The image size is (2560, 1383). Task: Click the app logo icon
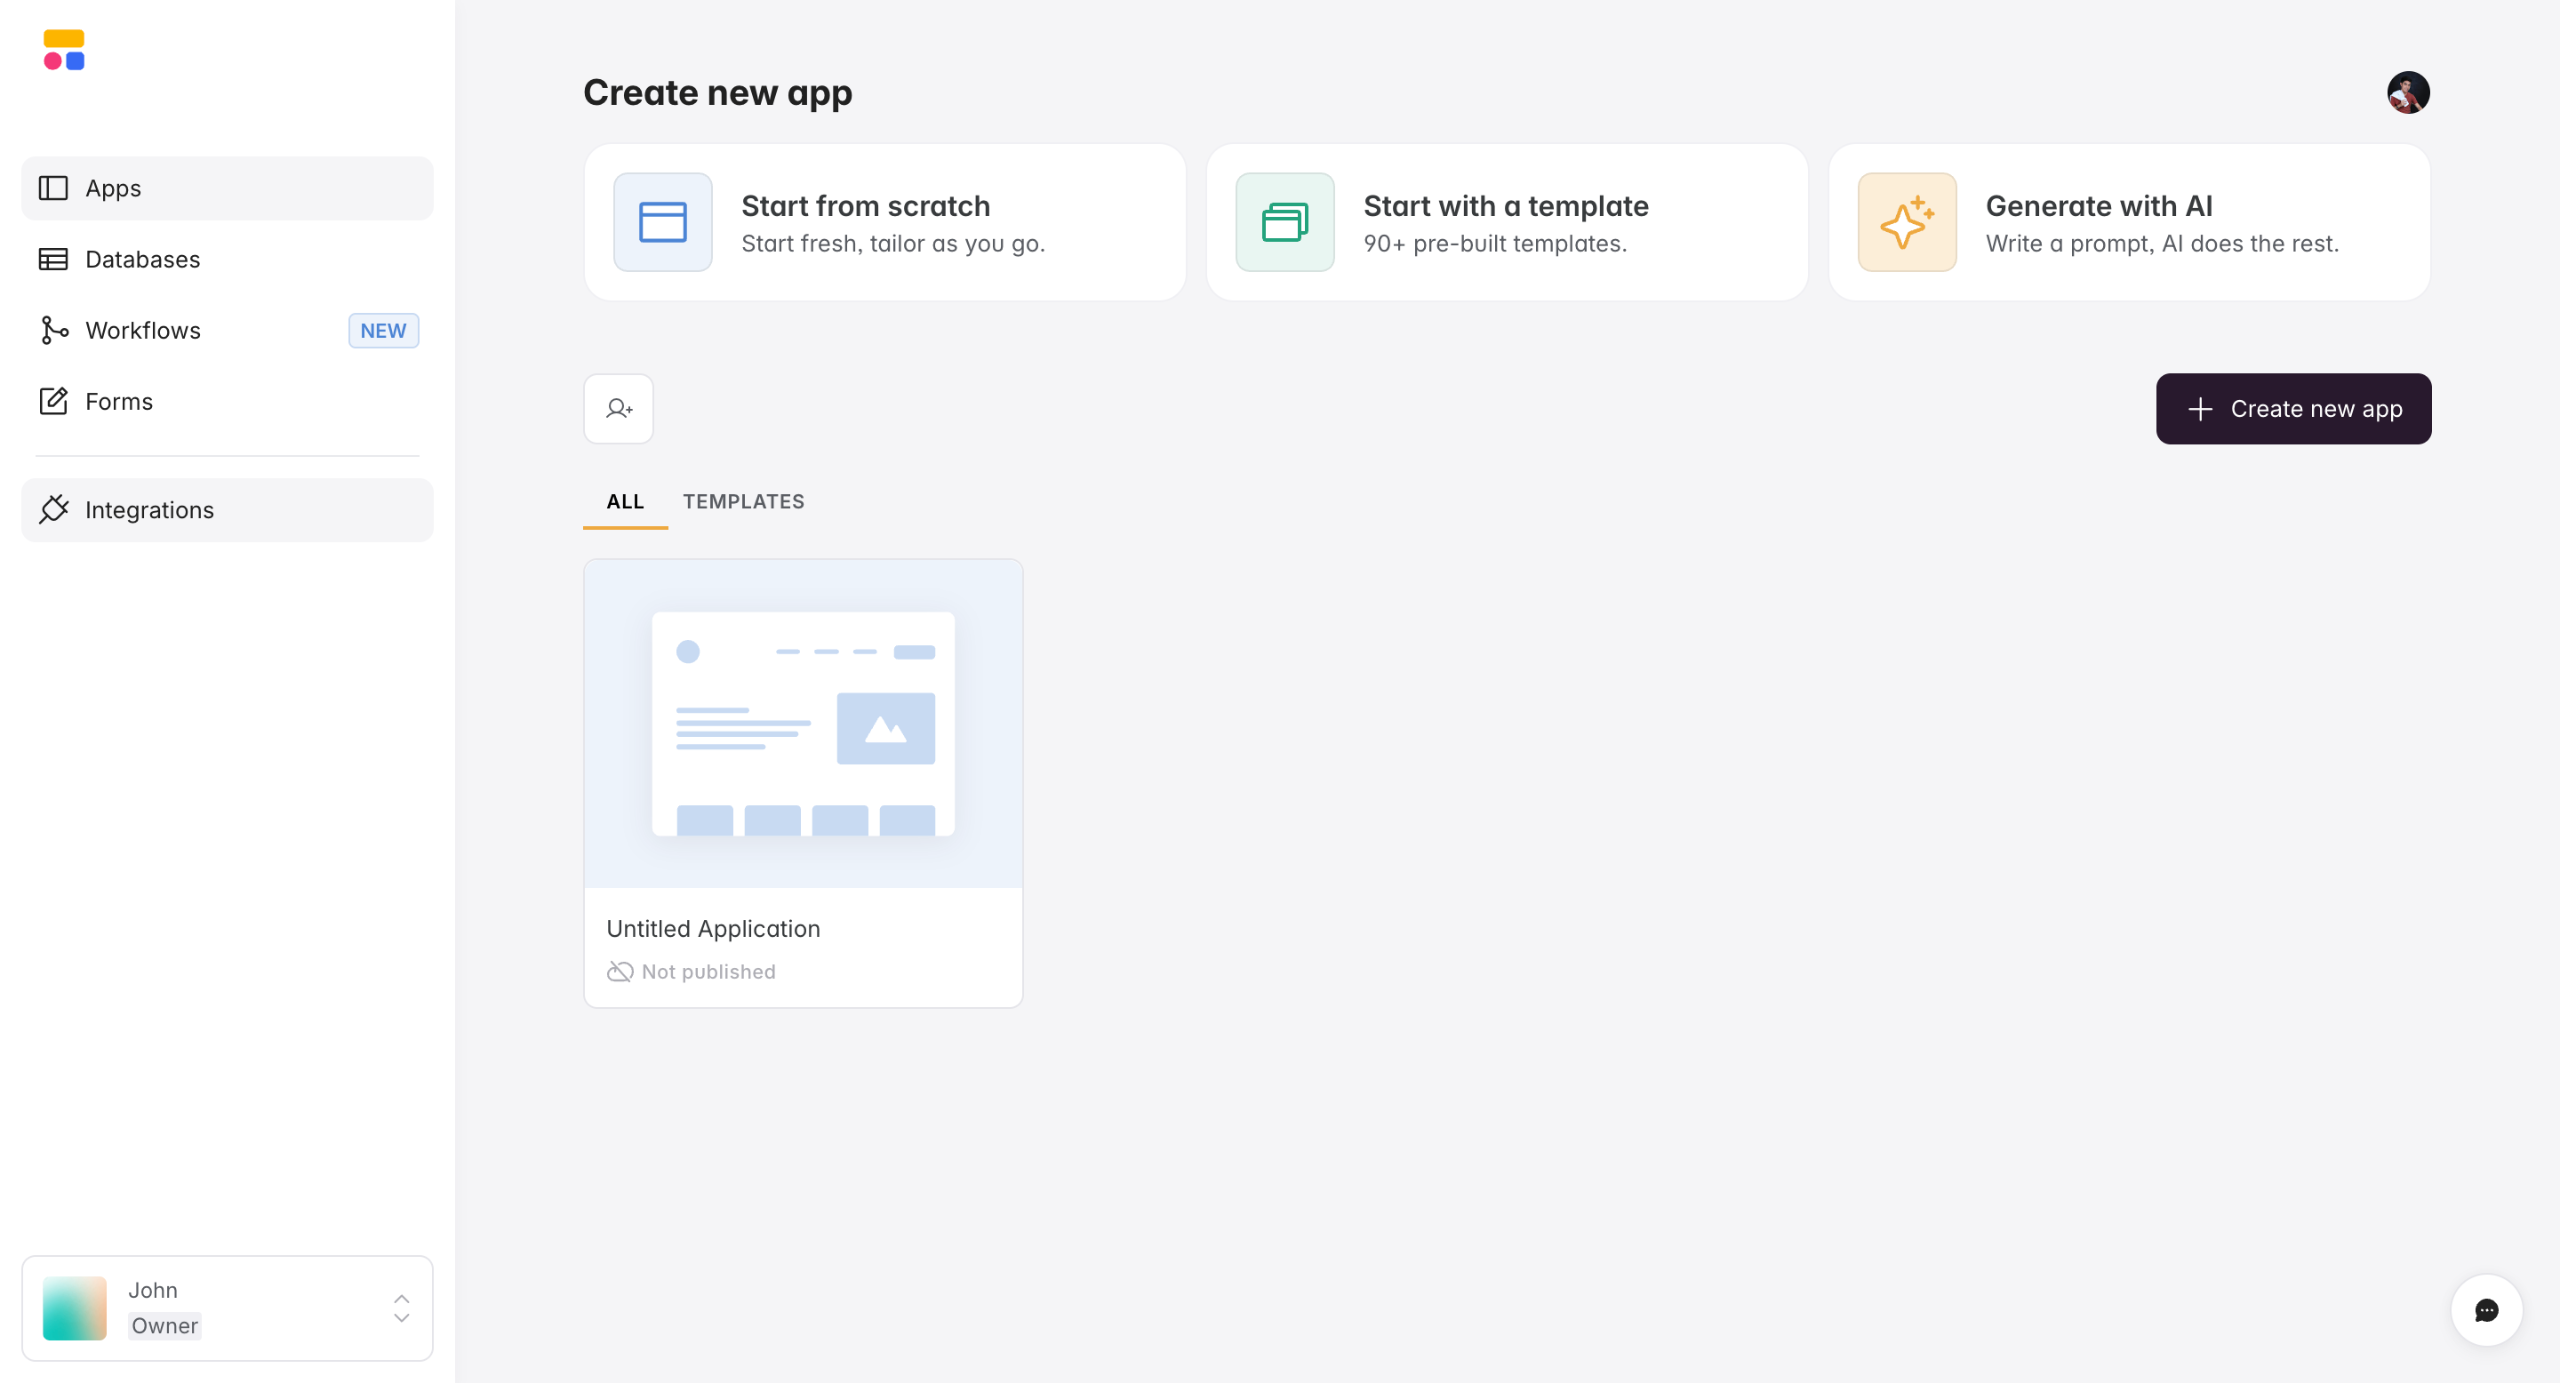[64, 50]
